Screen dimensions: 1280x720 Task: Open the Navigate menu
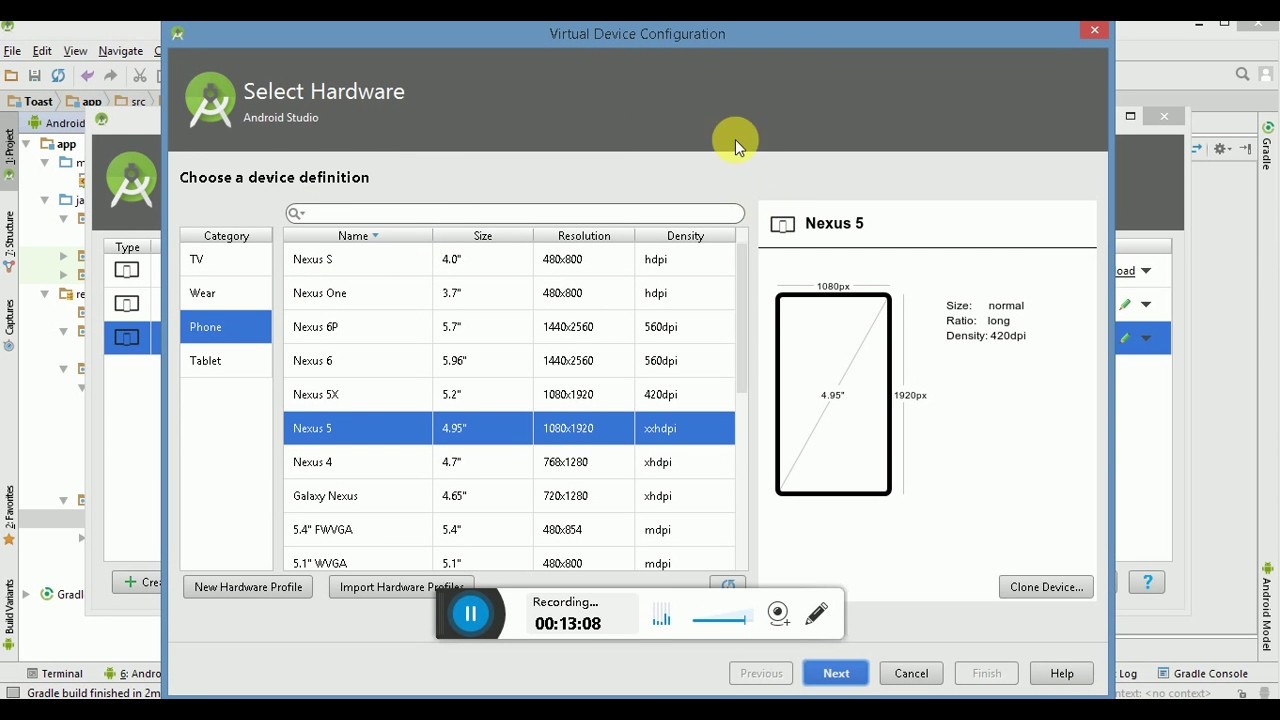coord(120,51)
